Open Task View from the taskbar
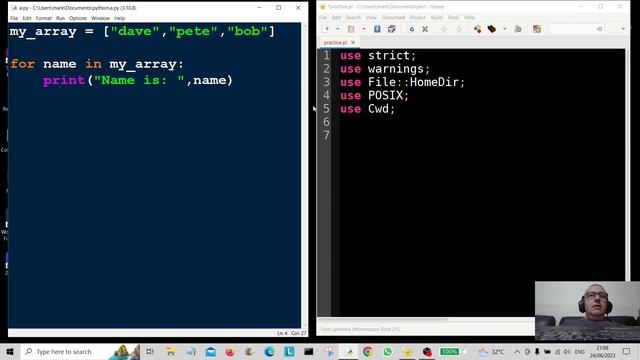Image resolution: width=640 pixels, height=360 pixels. [150, 351]
